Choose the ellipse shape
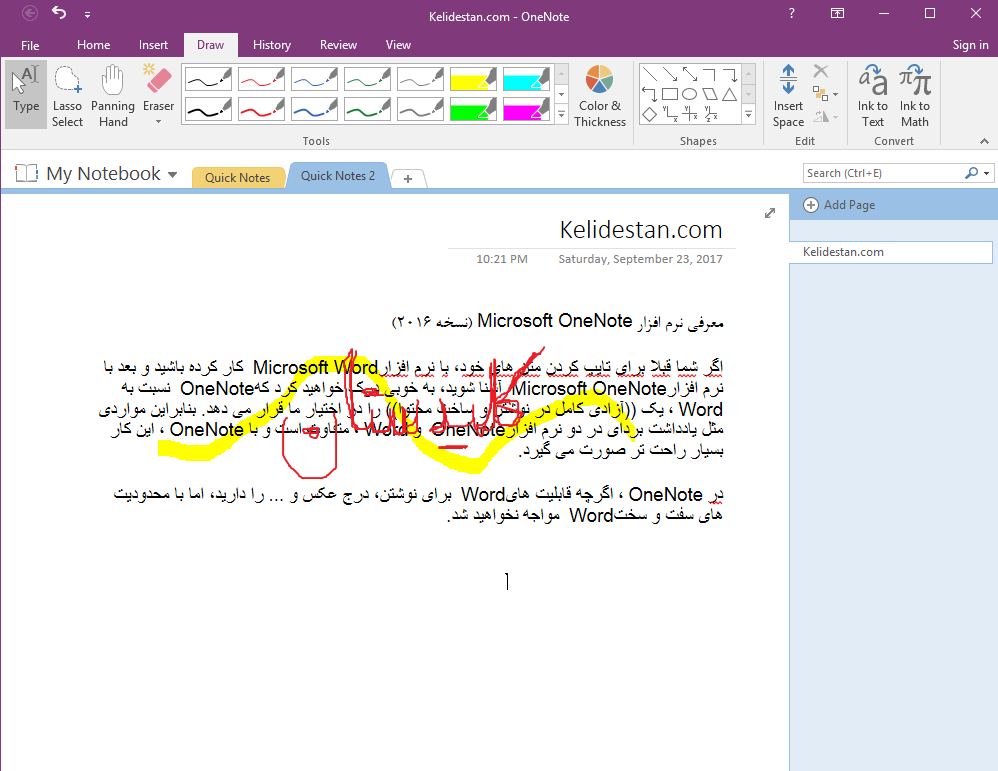 pos(690,94)
